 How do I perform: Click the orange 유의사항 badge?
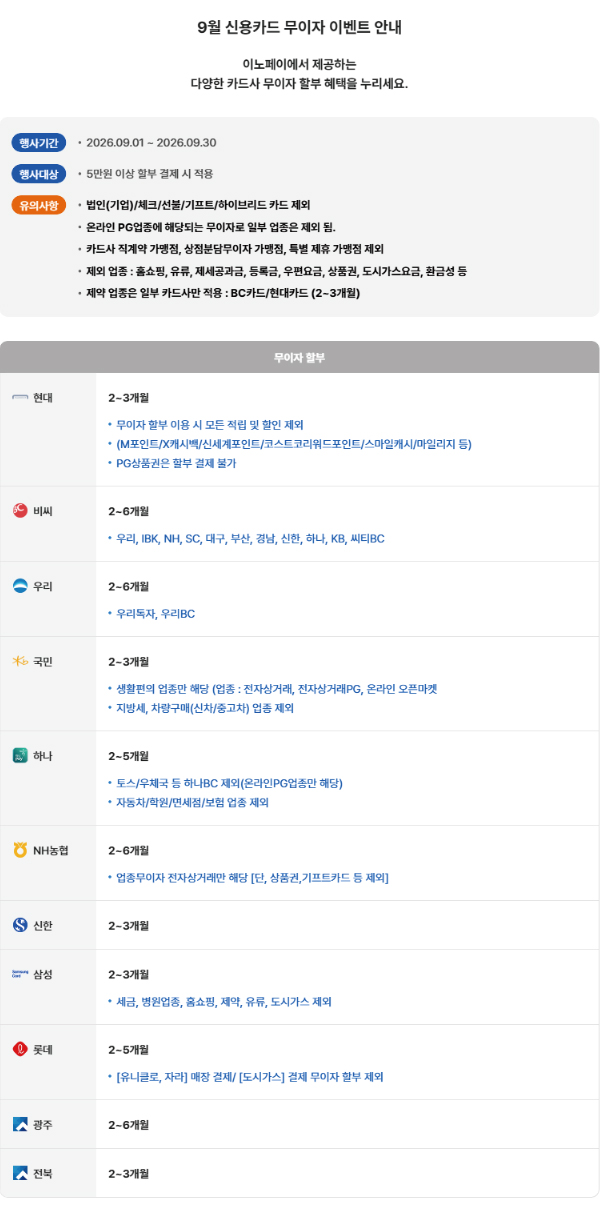[39, 205]
